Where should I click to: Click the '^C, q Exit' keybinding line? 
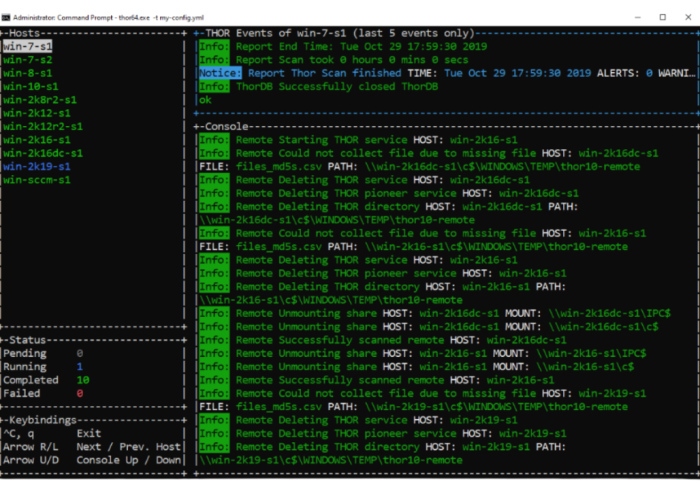tap(52, 433)
